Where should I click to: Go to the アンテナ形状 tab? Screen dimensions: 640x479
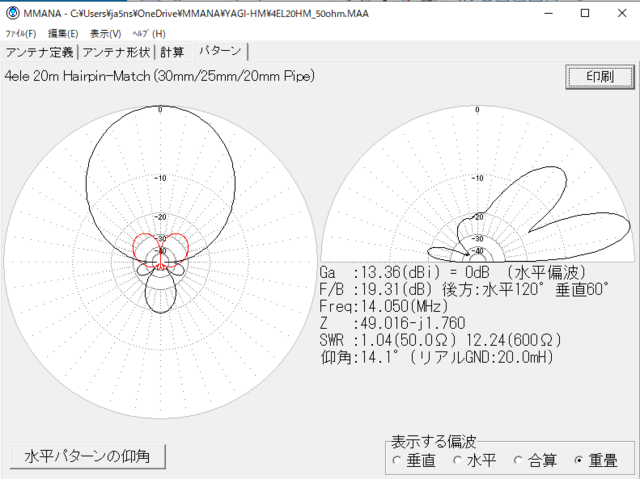[x=117, y=52]
